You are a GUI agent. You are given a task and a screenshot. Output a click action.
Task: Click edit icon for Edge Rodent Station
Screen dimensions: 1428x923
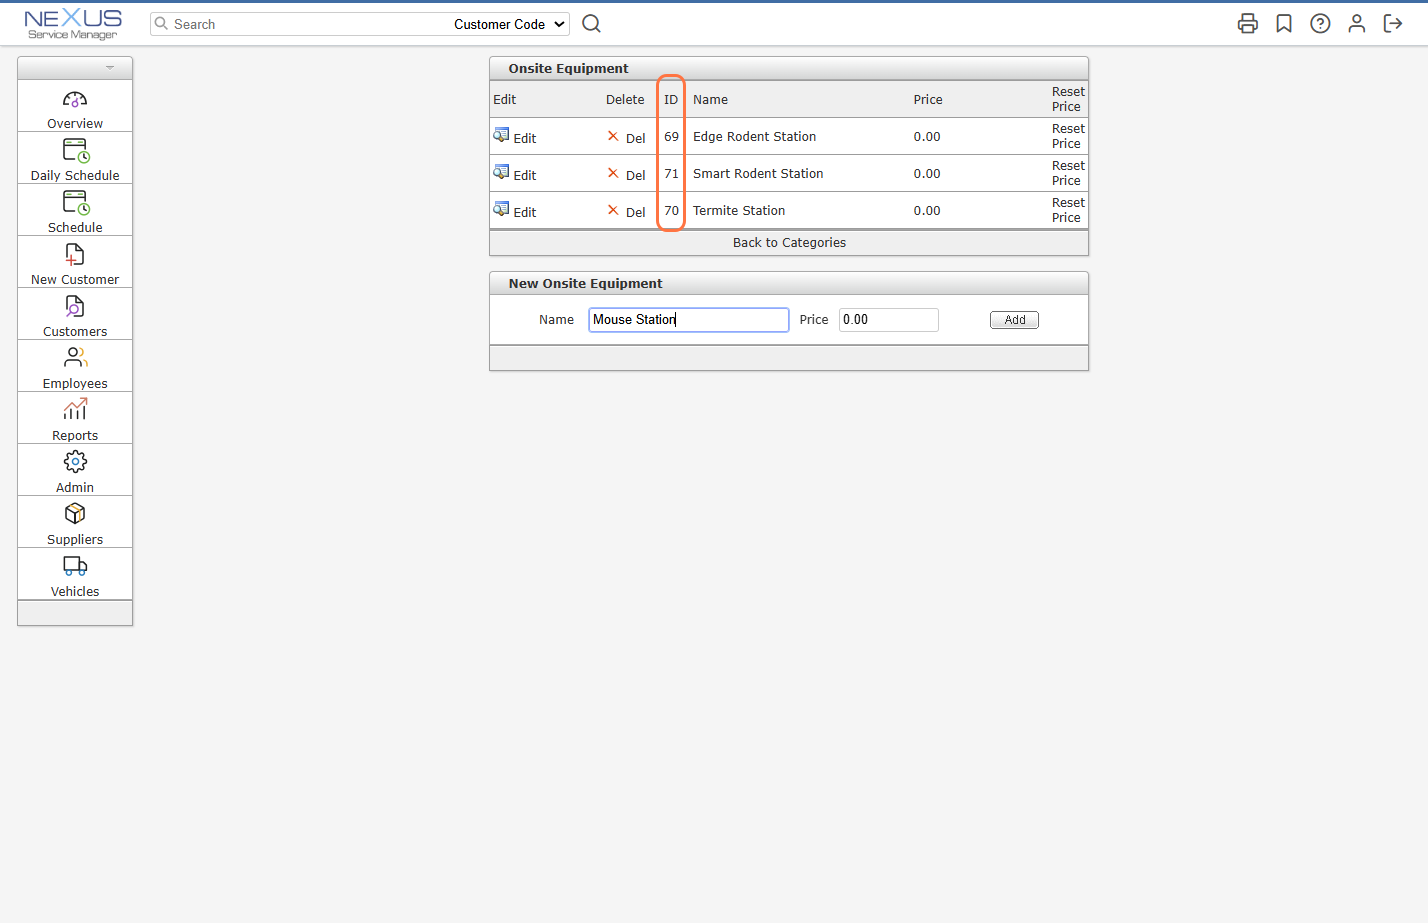(x=502, y=135)
